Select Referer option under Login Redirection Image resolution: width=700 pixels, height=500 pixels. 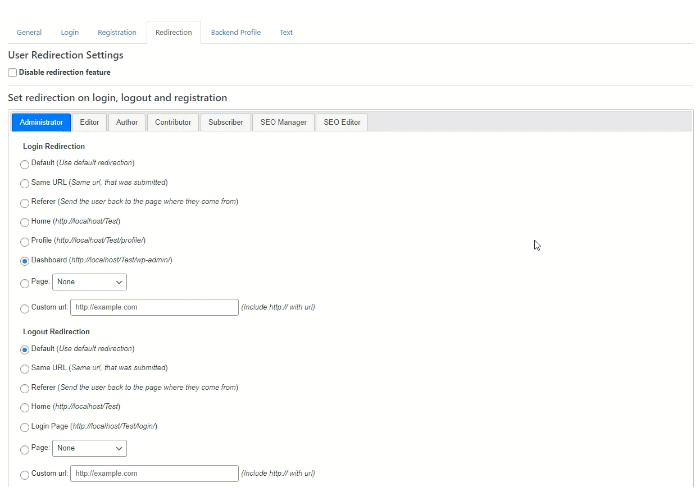coord(25,203)
